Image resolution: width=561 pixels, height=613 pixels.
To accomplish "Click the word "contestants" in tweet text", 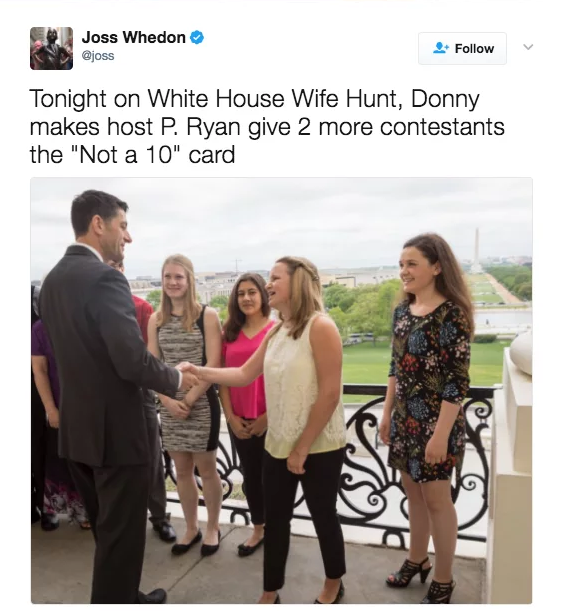I will (x=443, y=127).
